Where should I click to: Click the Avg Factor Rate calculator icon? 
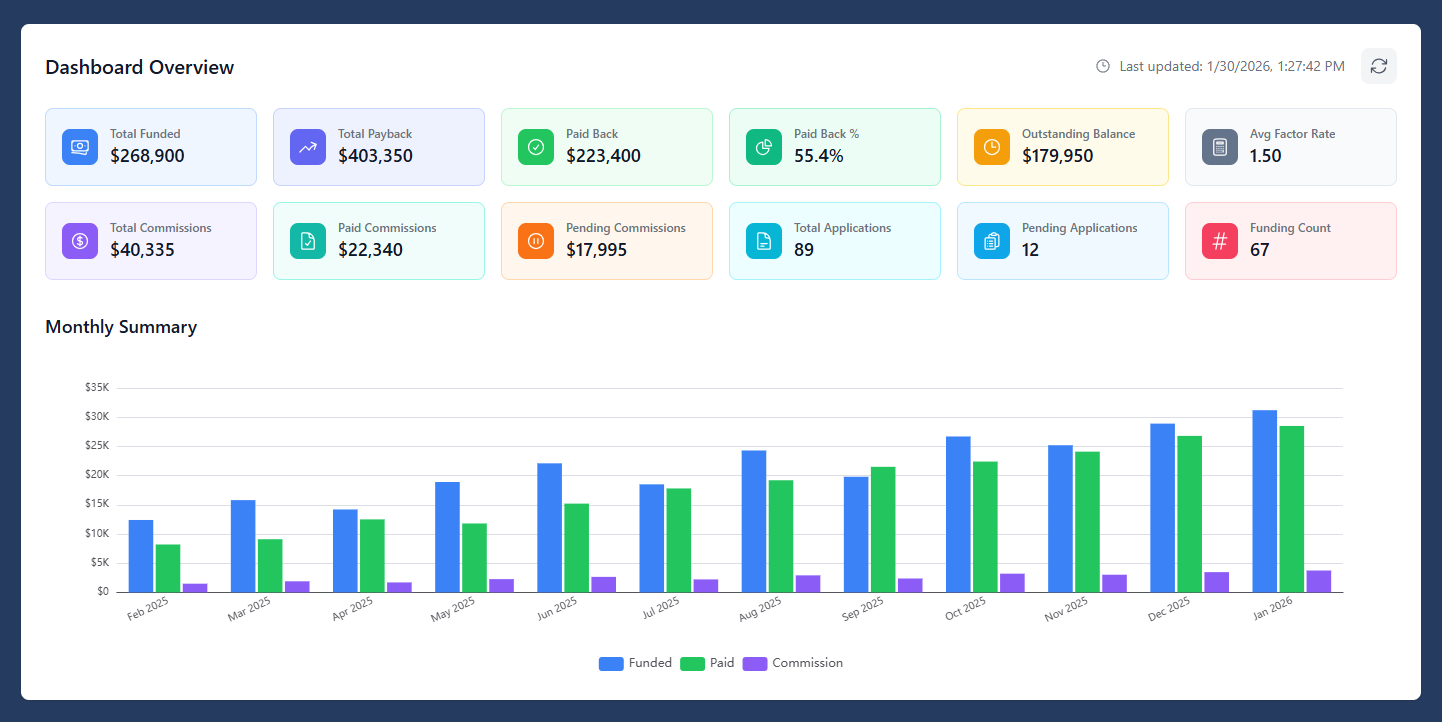[x=1219, y=146]
